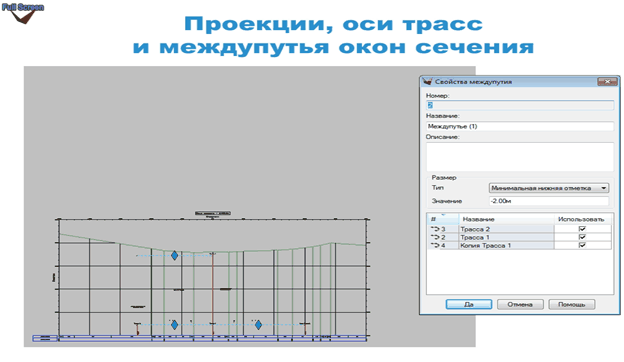Image resolution: width=624 pixels, height=362 pixels.
Task: Open the Помощь button
Action: [x=572, y=304]
